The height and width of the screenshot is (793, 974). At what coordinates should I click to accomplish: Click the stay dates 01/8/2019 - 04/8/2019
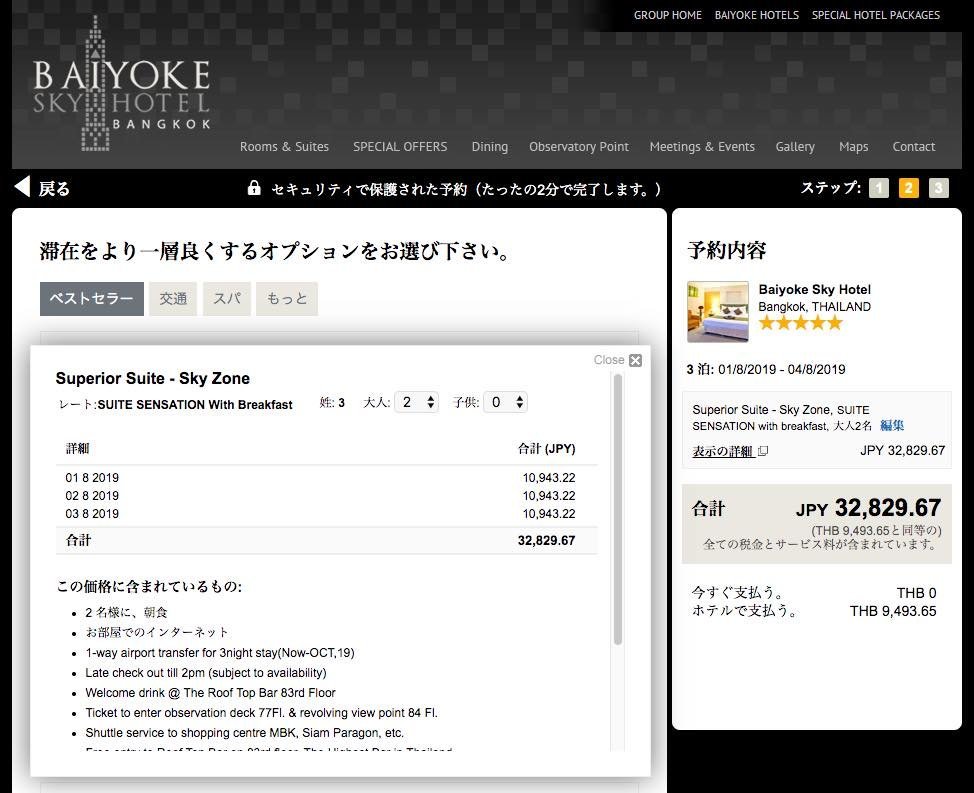click(781, 369)
